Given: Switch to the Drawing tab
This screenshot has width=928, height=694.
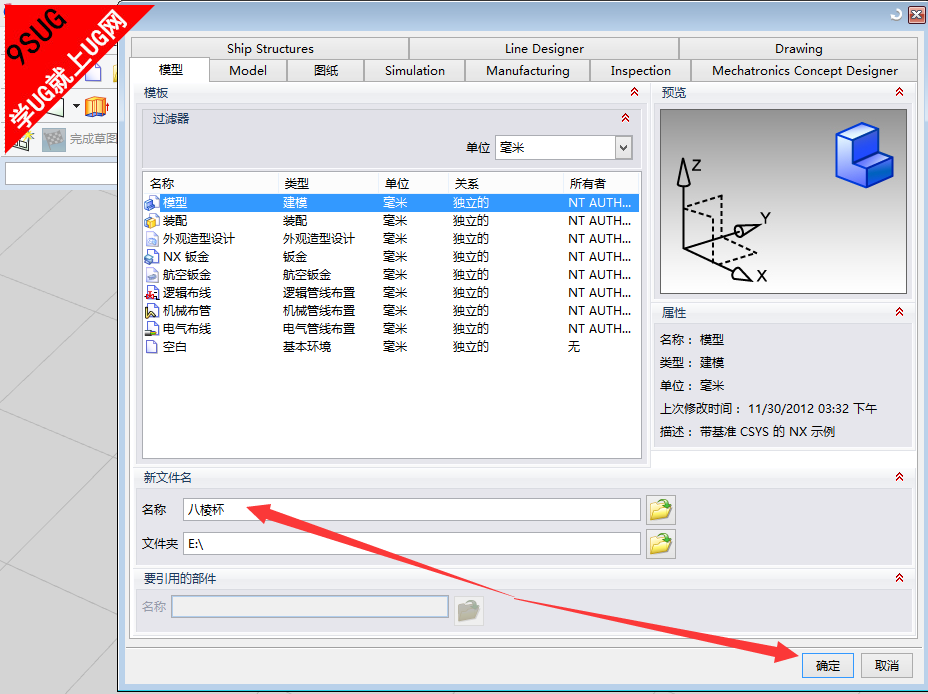Looking at the screenshot, I should [798, 49].
